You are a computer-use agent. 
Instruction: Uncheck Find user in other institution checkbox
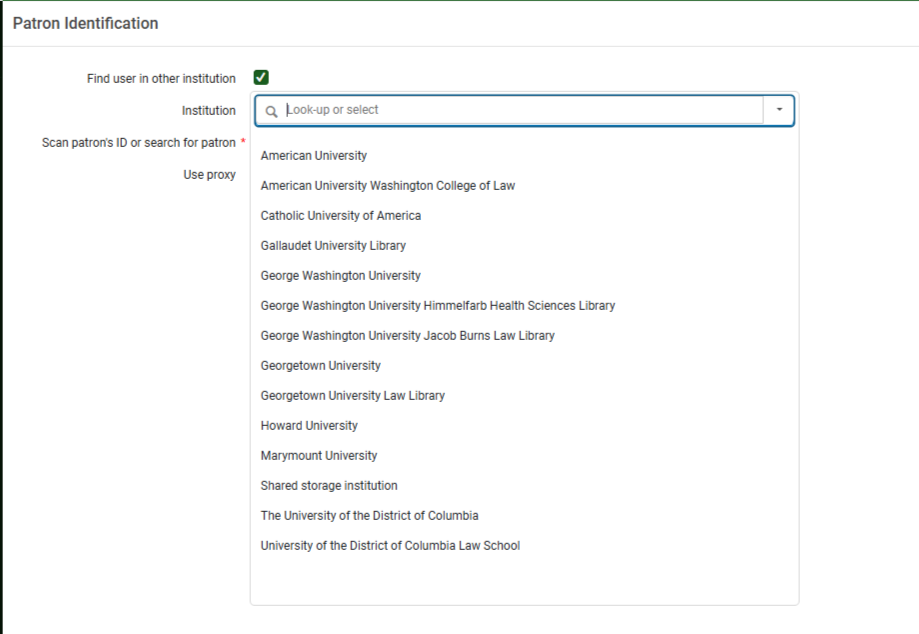261,78
